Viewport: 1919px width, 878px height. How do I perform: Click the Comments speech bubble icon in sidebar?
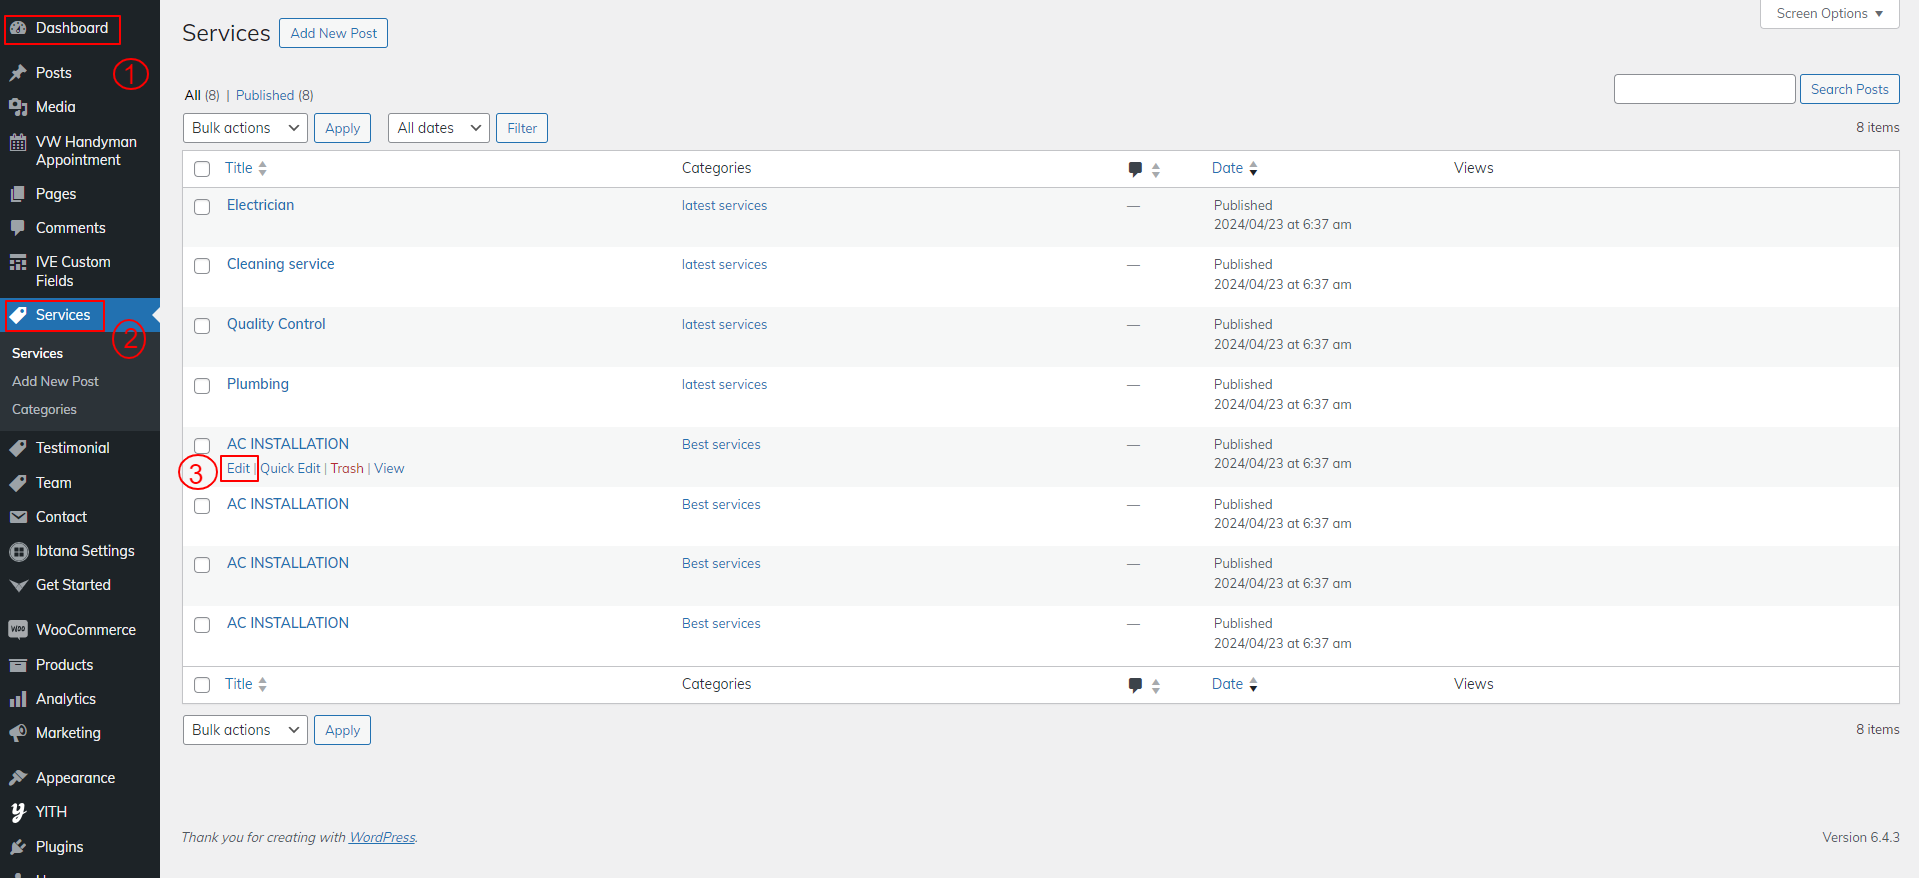click(18, 228)
